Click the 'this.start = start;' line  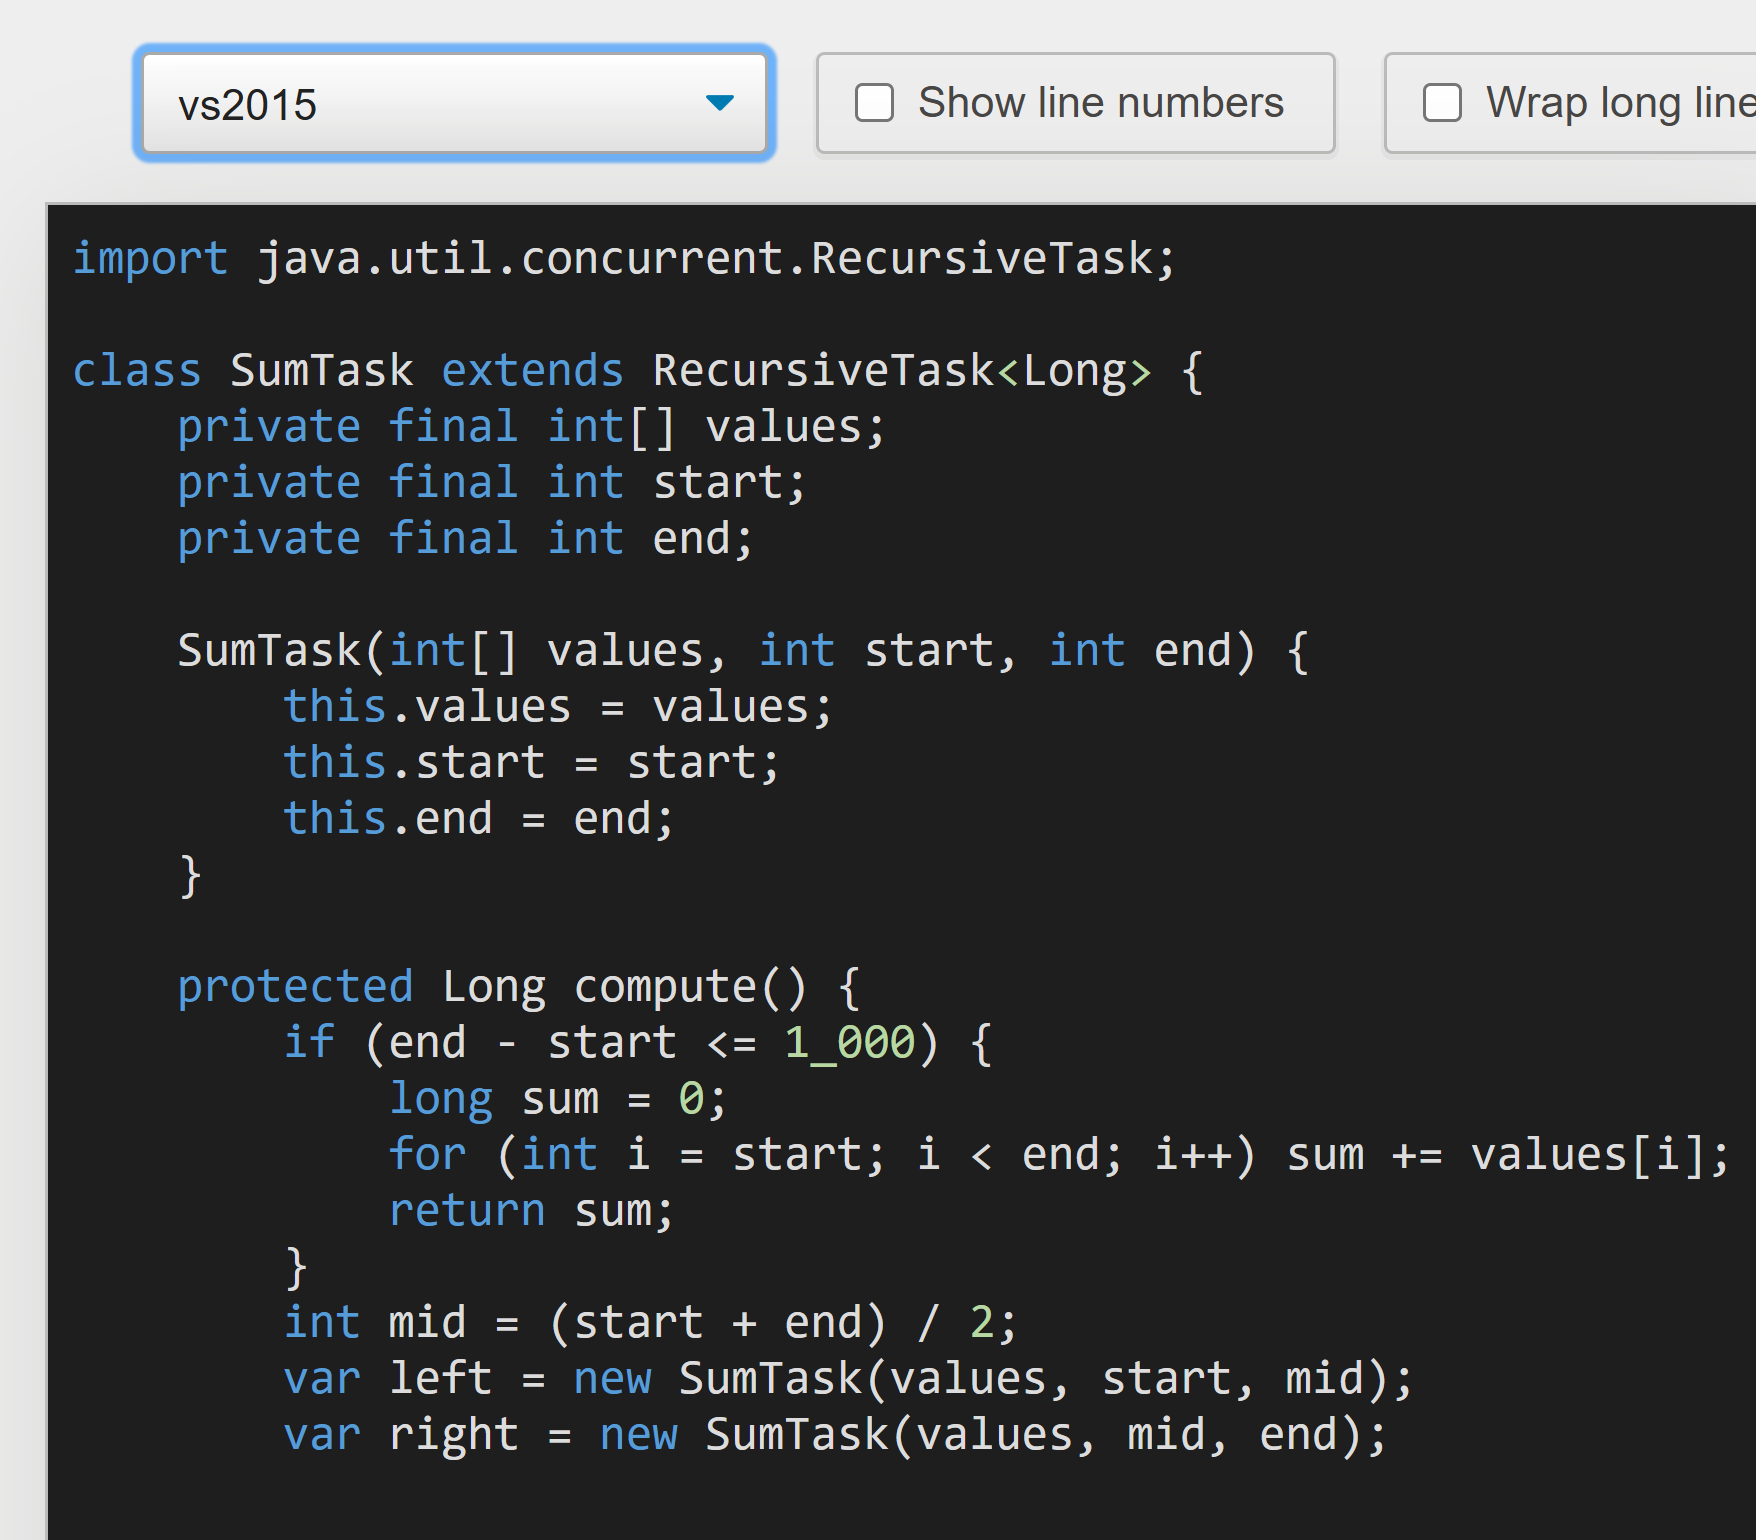pyautogui.click(x=532, y=763)
